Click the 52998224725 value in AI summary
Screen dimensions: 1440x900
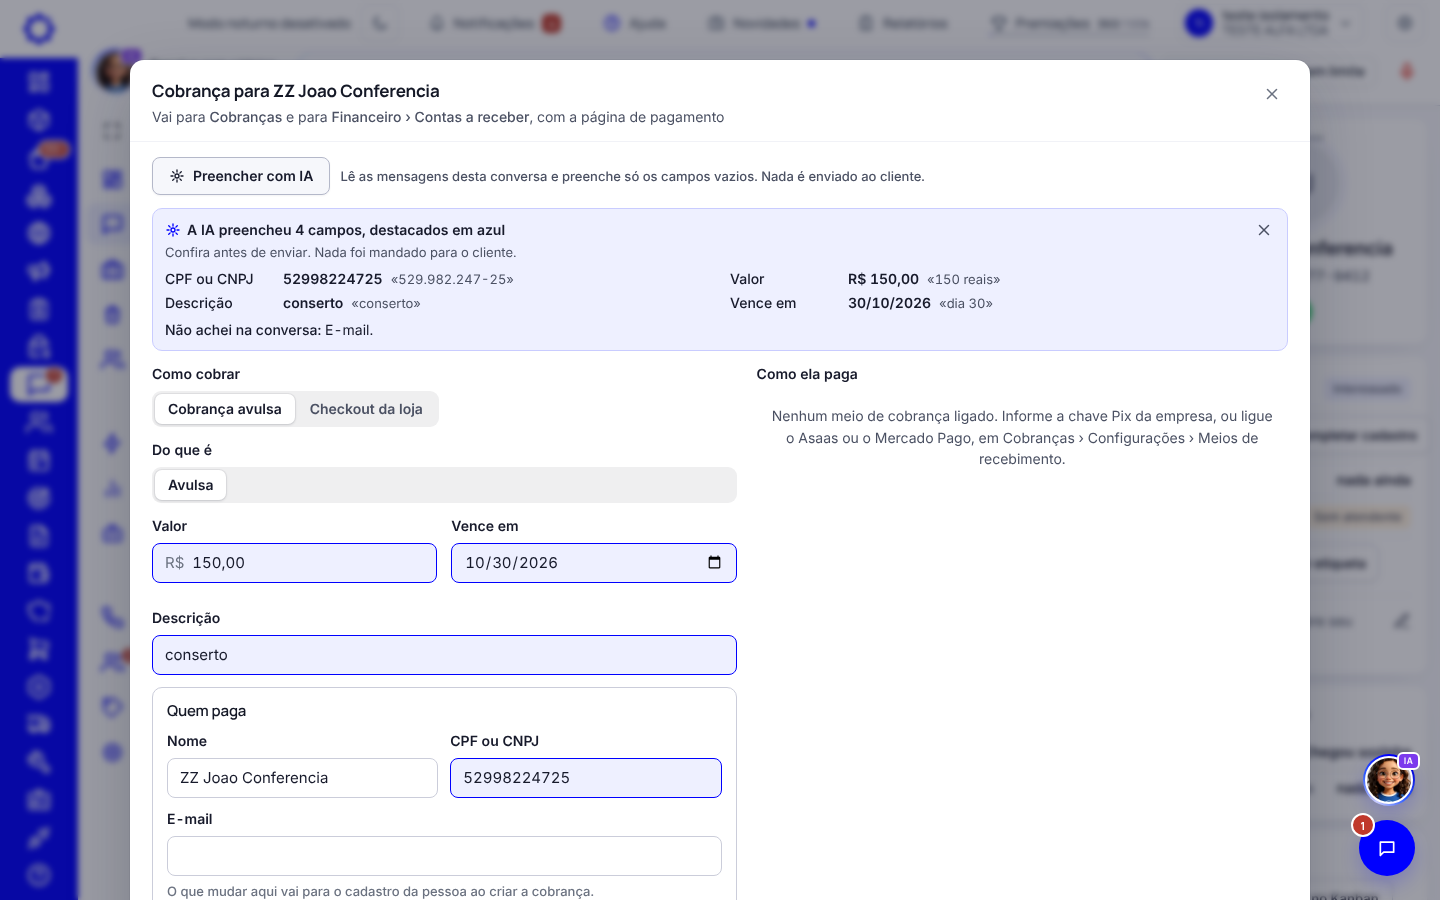point(332,279)
